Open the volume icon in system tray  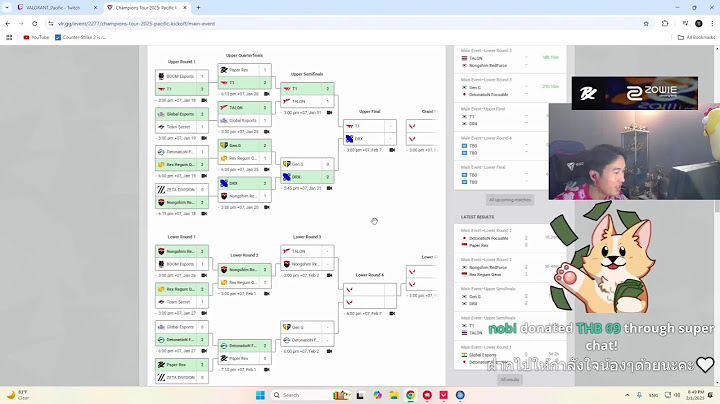pyautogui.click(x=677, y=395)
